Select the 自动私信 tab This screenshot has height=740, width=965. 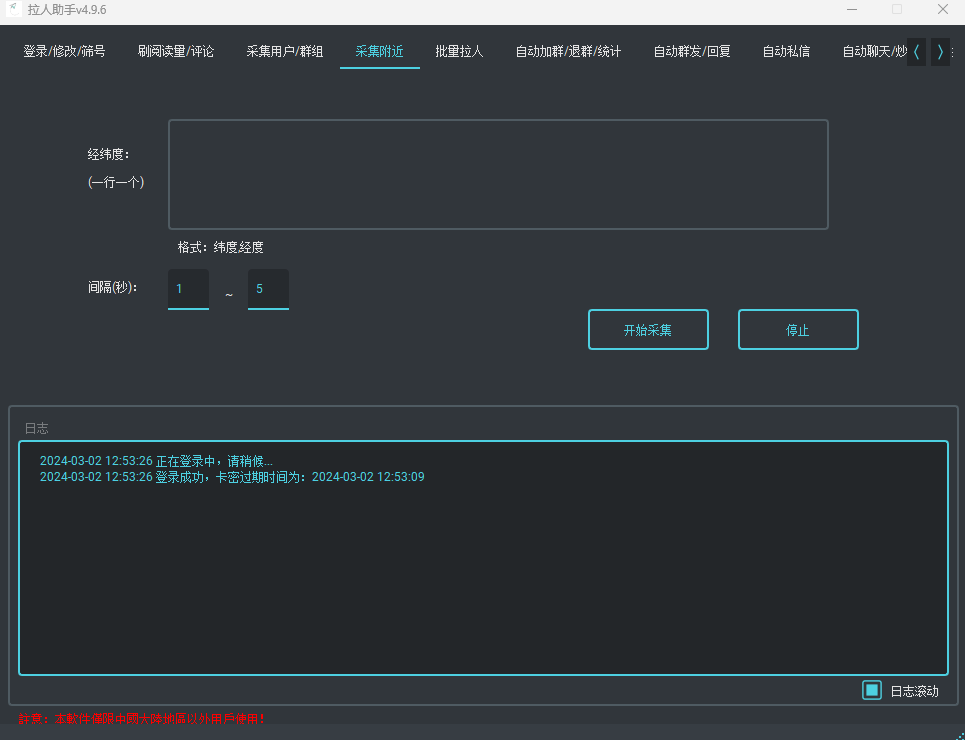786,51
